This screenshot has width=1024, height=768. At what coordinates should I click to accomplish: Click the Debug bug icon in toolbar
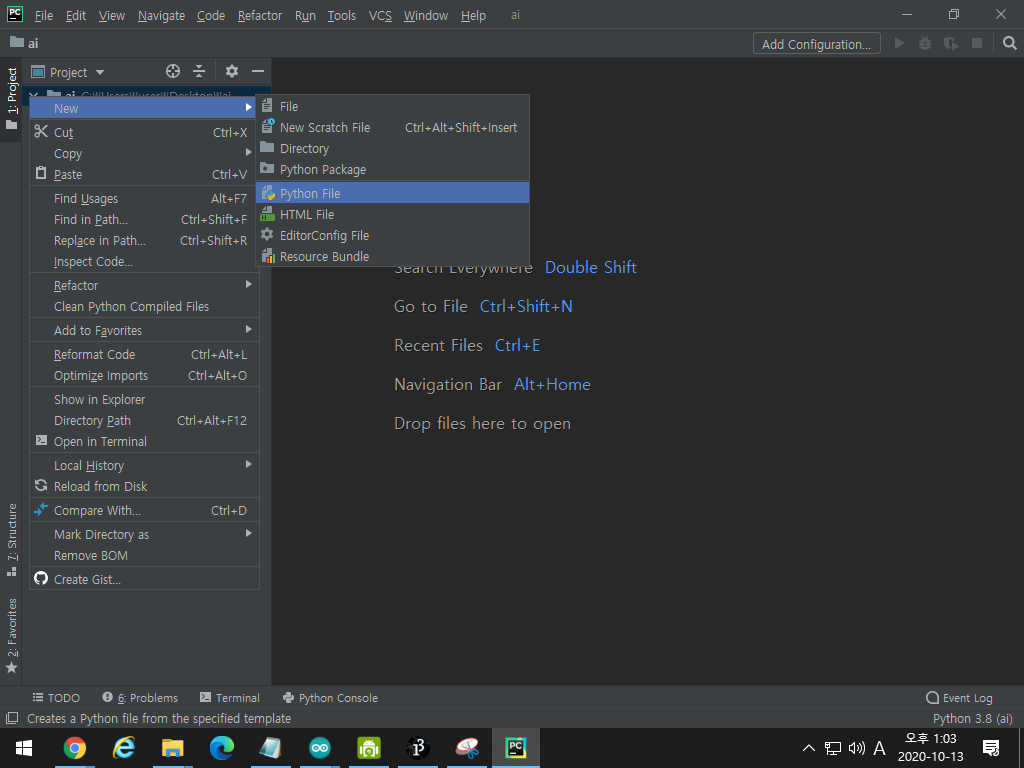point(925,43)
